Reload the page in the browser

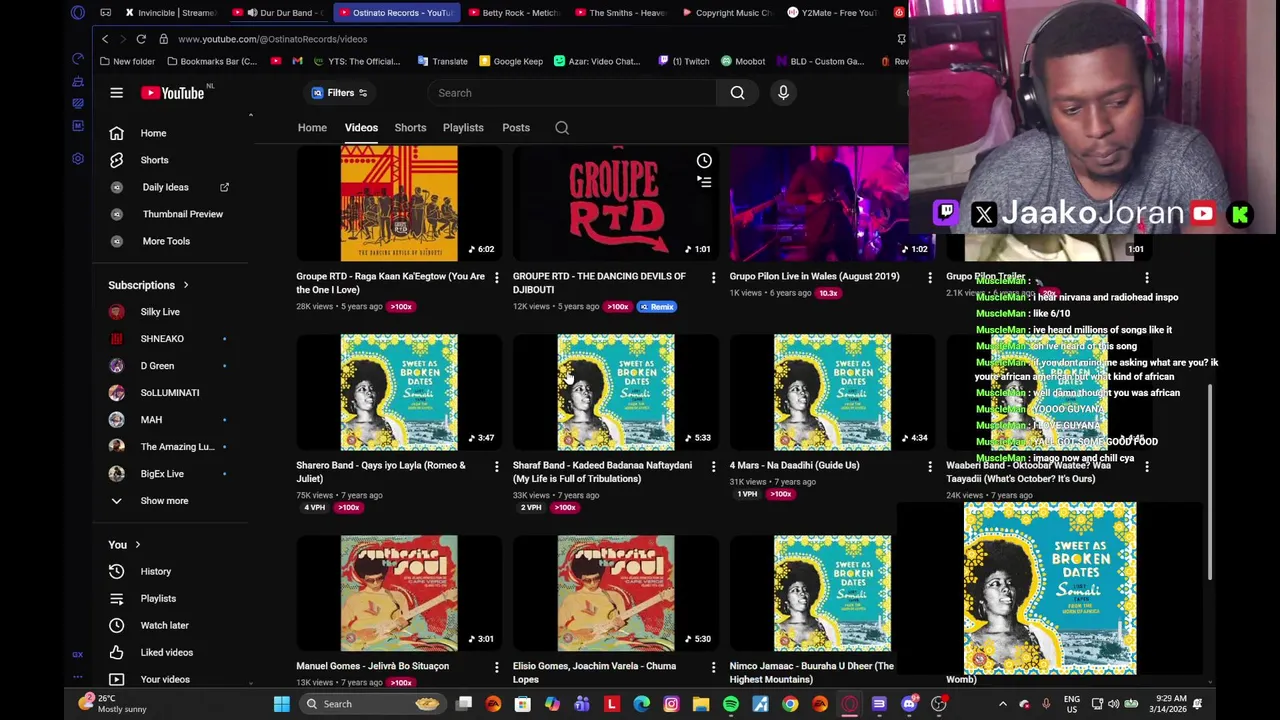click(x=141, y=39)
